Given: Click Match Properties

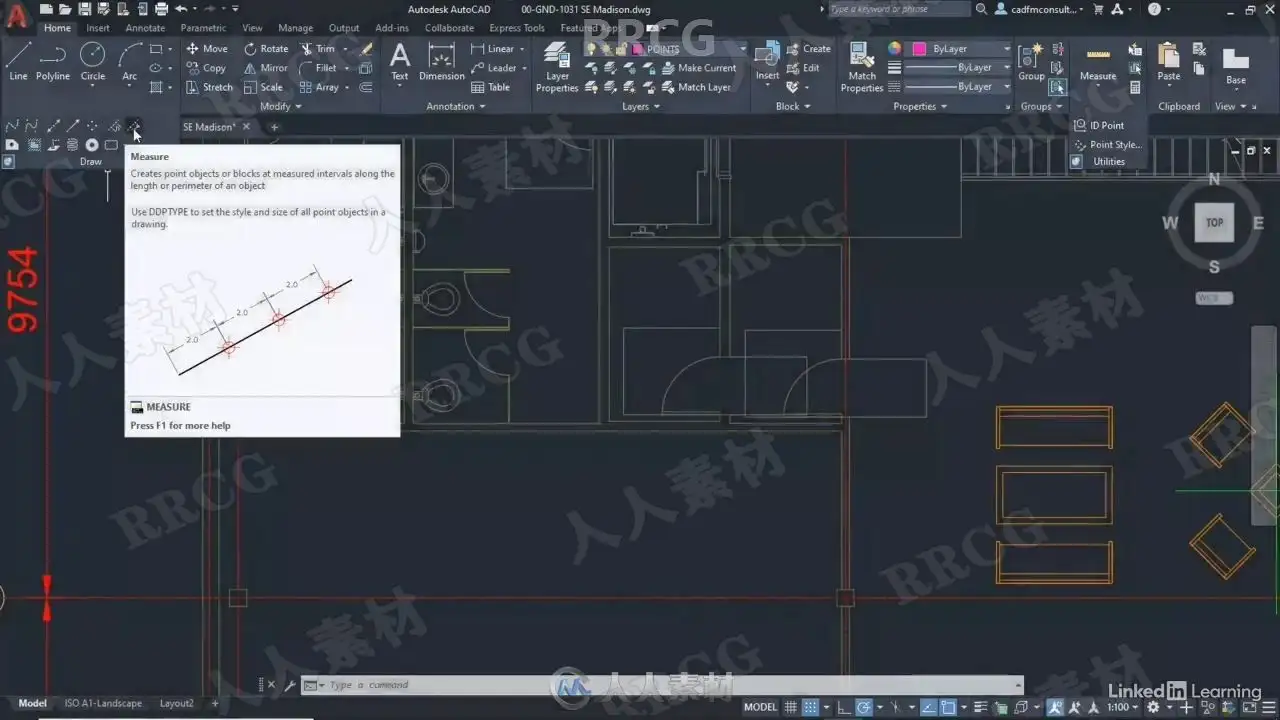Looking at the screenshot, I should (862, 68).
